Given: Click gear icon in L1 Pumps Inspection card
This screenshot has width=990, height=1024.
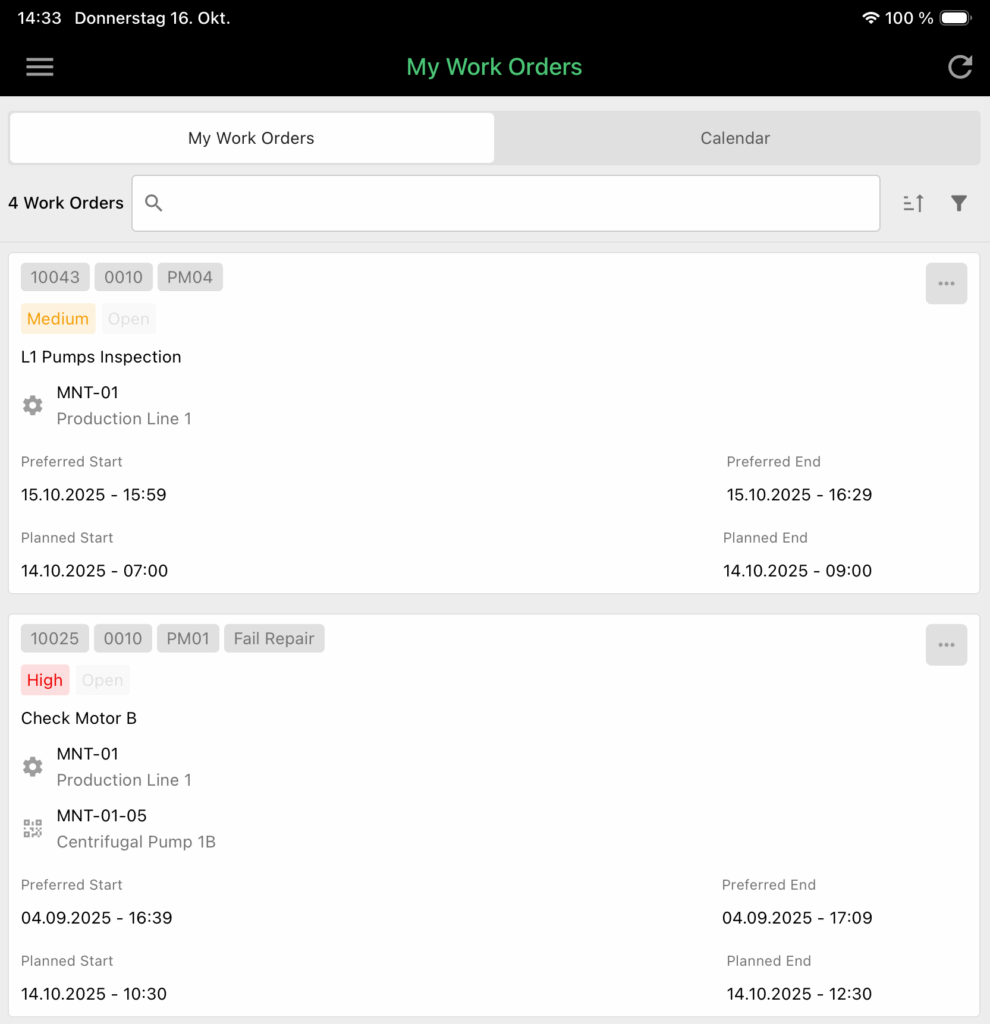Looking at the screenshot, I should [33, 405].
